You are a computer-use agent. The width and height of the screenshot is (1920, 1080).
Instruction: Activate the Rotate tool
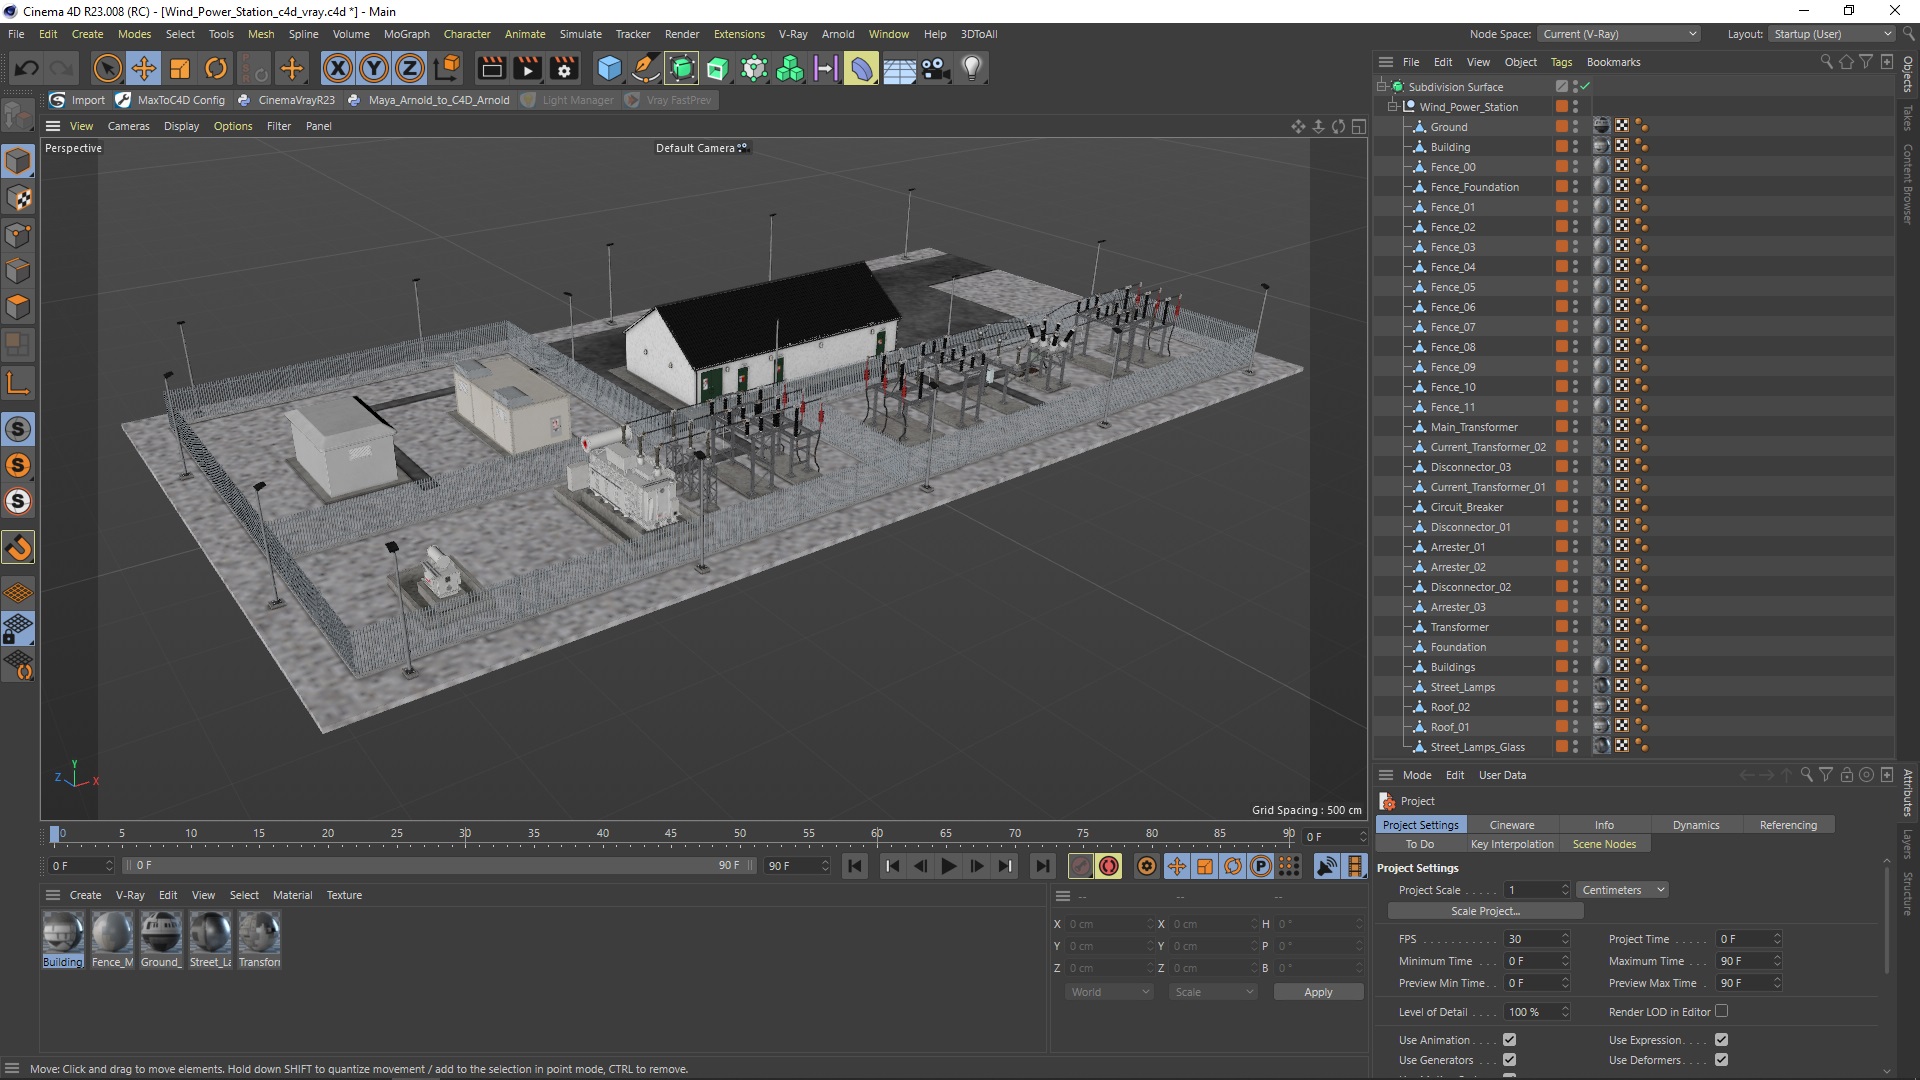click(x=216, y=68)
